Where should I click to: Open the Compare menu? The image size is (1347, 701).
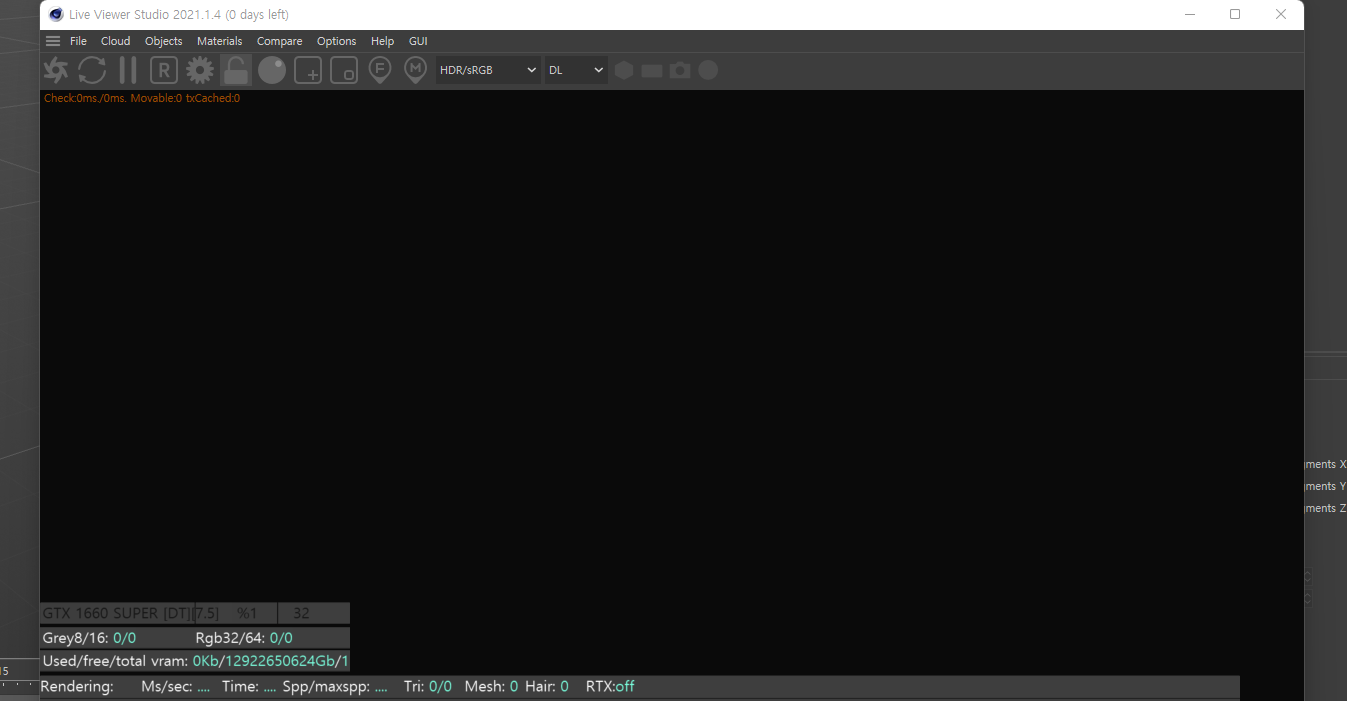(x=280, y=41)
